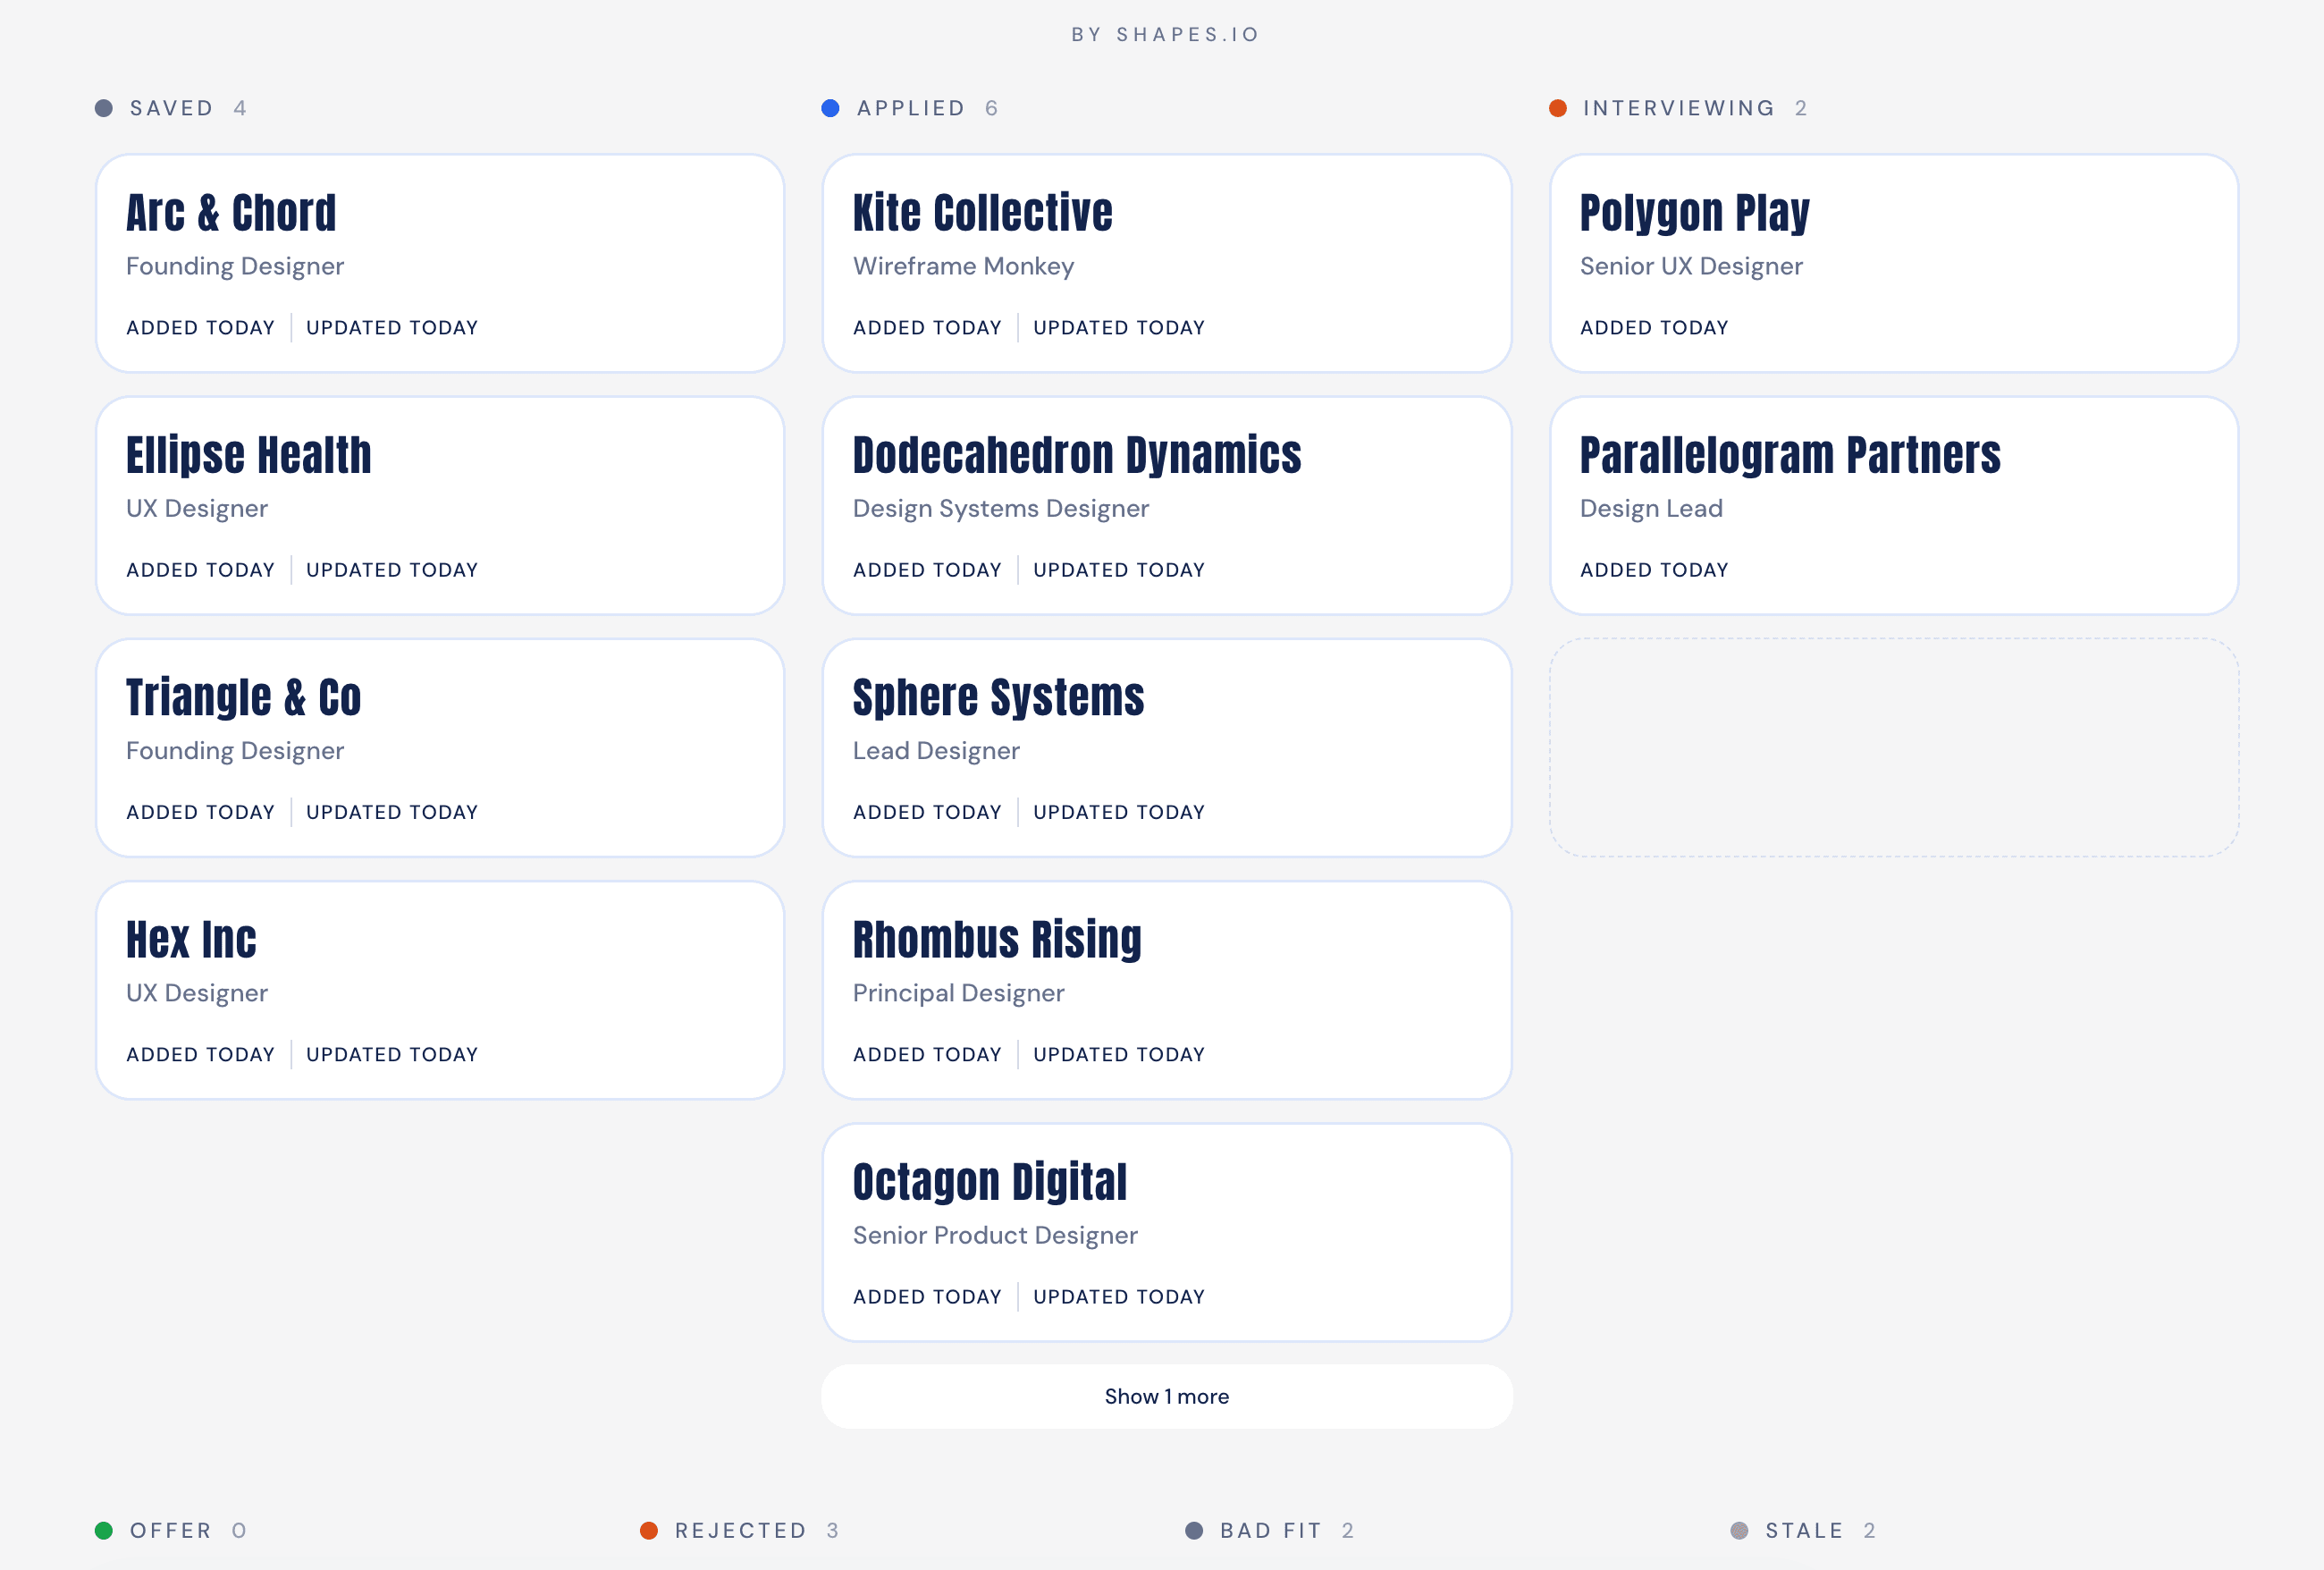Open the Kite Collective card title

tap(982, 212)
